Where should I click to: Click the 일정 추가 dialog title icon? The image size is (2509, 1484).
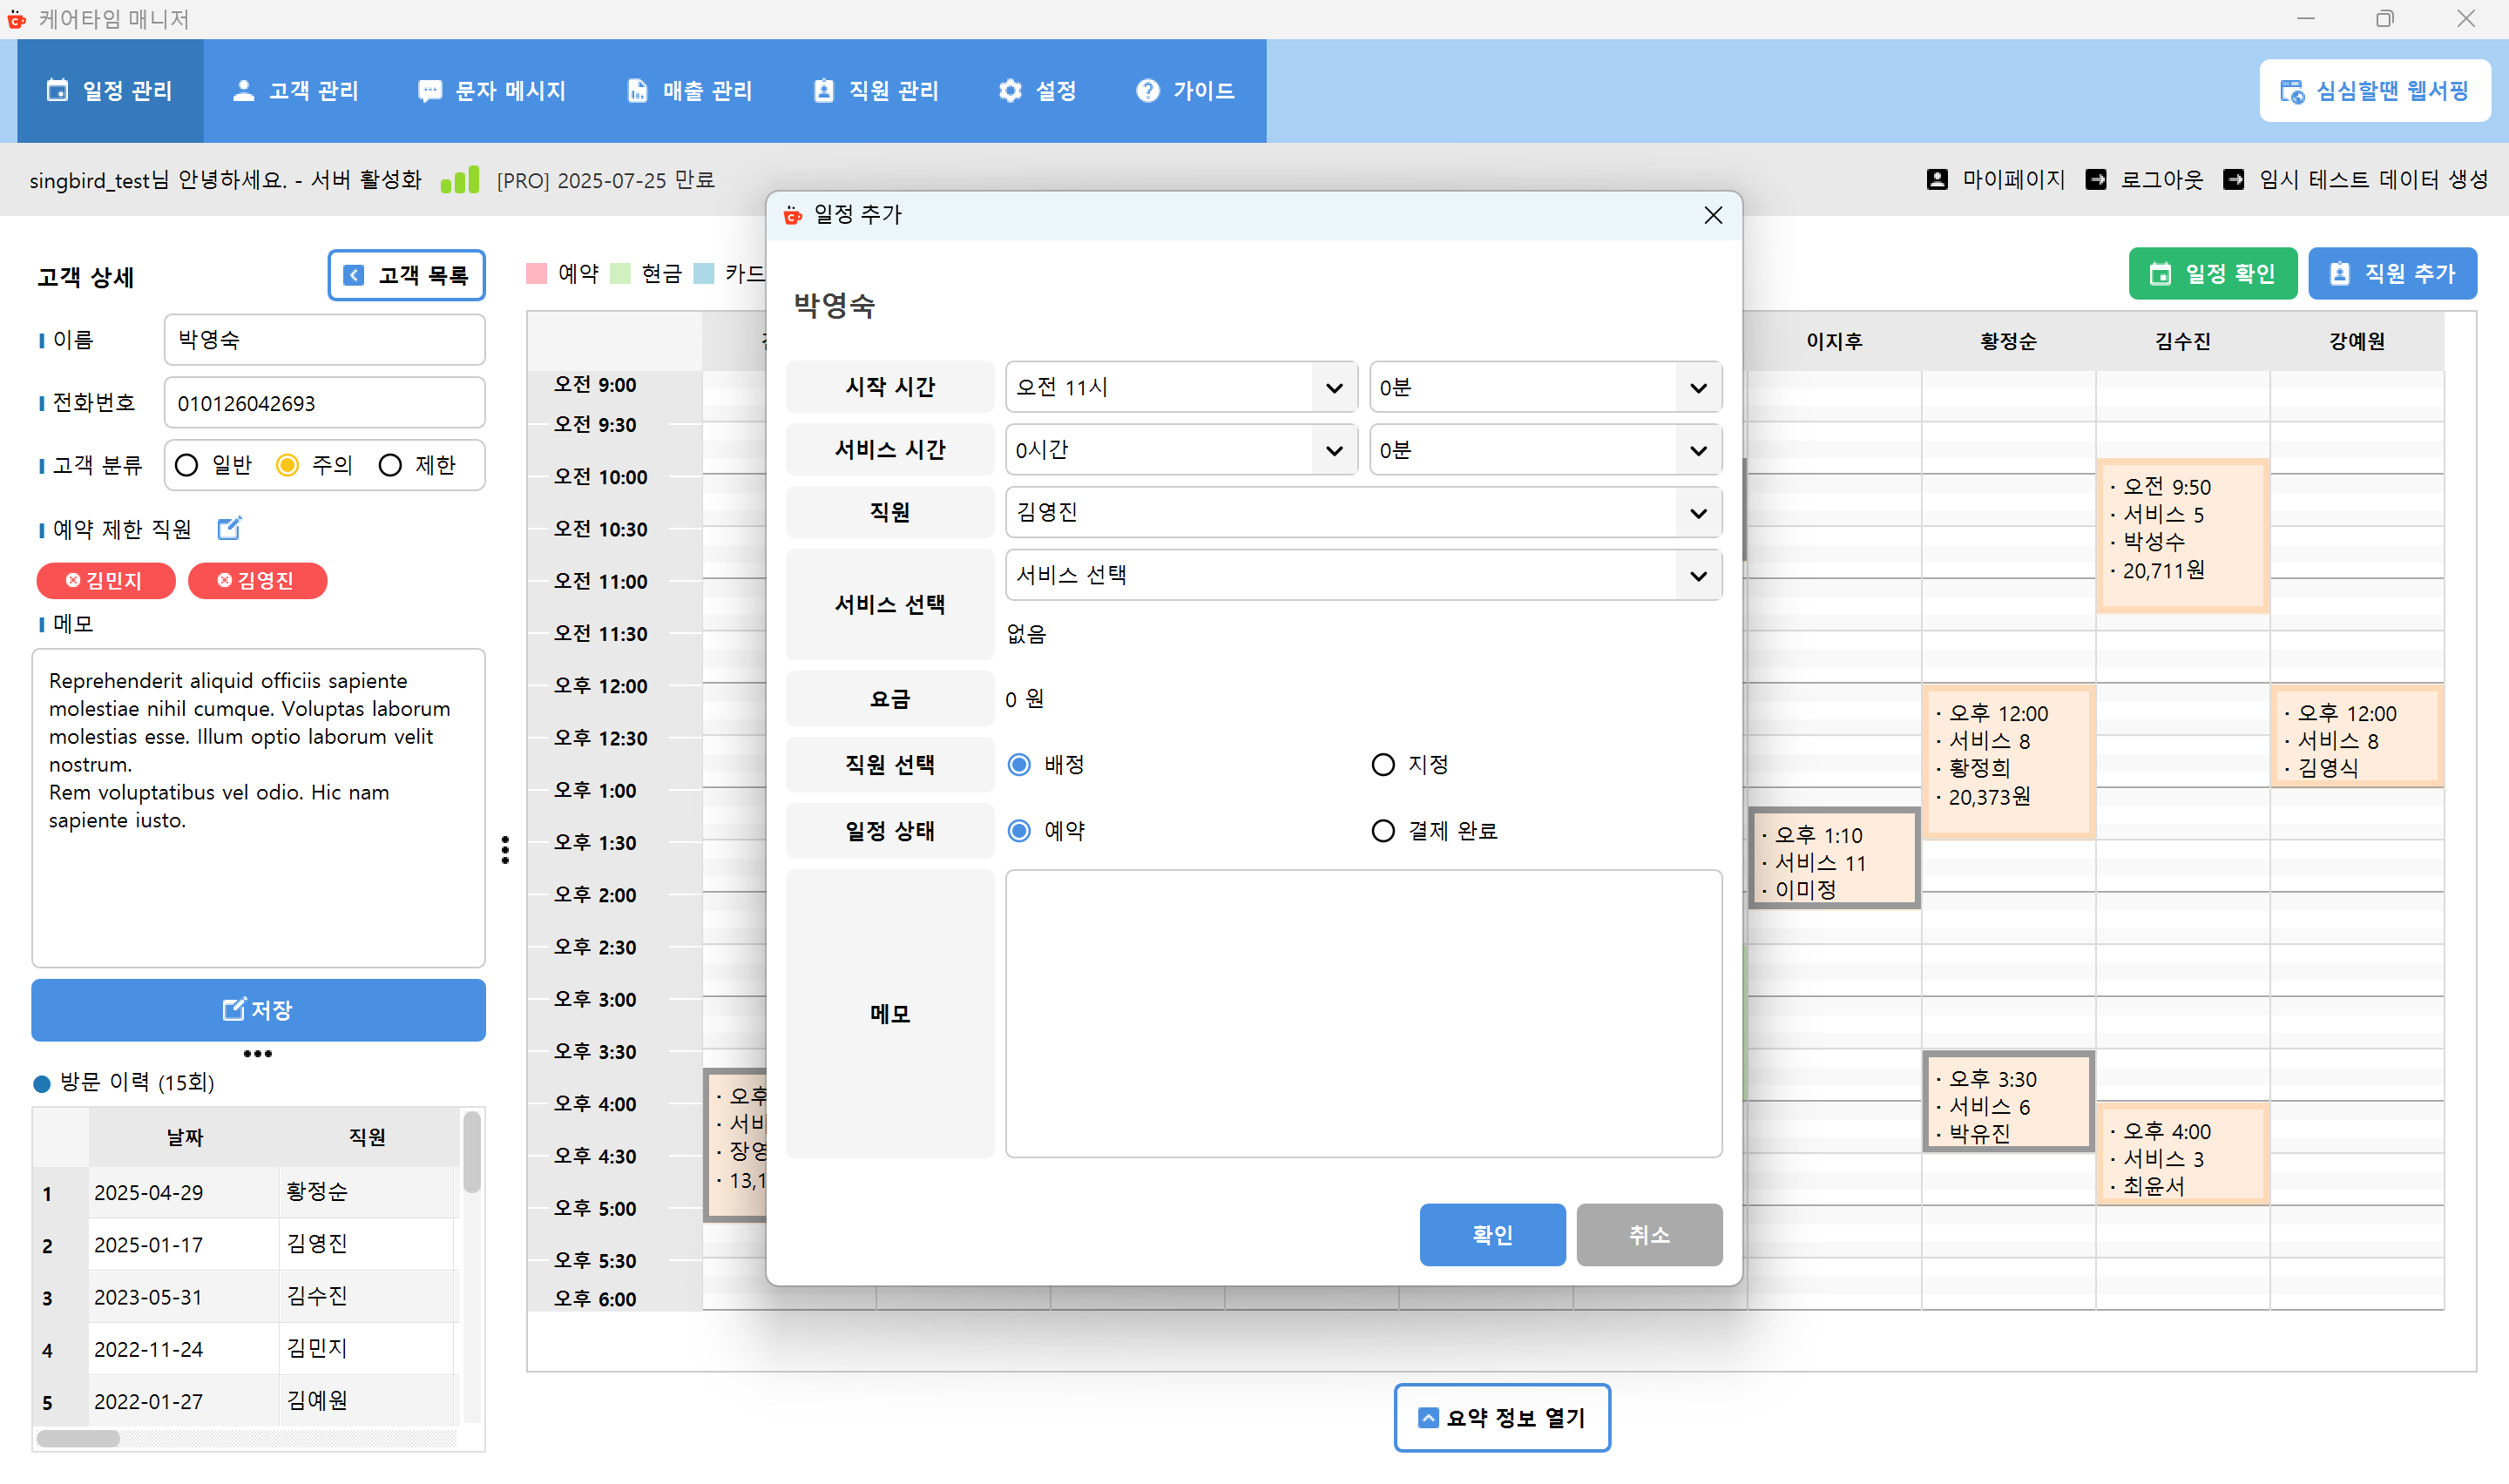[793, 215]
